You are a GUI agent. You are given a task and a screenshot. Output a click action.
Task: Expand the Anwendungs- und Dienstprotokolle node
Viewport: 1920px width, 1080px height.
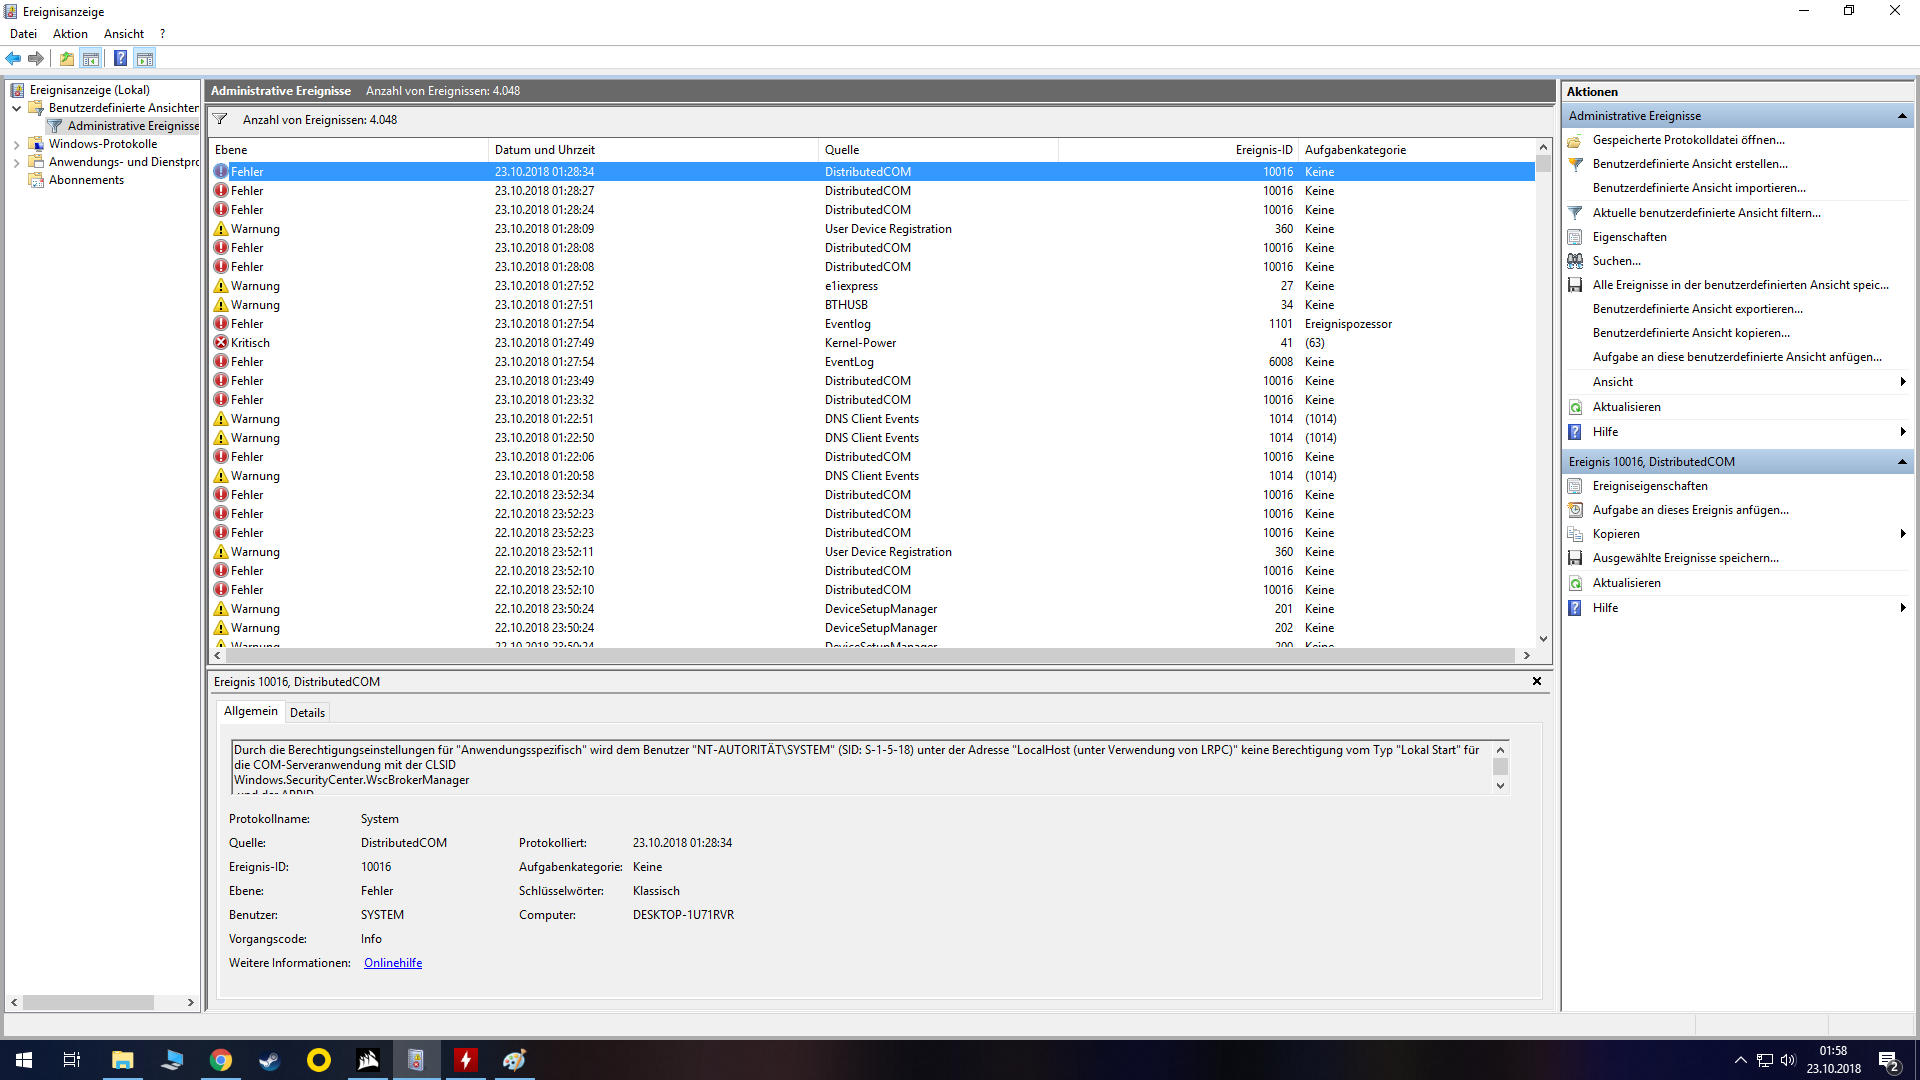pos(16,162)
